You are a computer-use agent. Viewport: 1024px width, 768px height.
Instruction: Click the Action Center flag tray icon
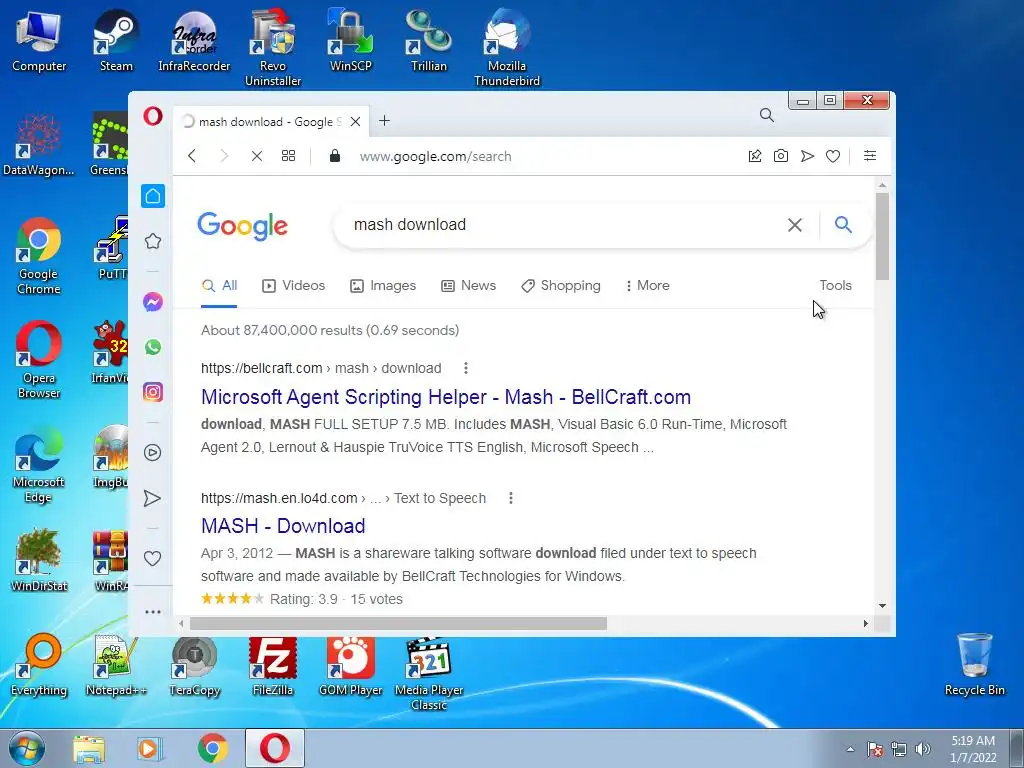[875, 749]
